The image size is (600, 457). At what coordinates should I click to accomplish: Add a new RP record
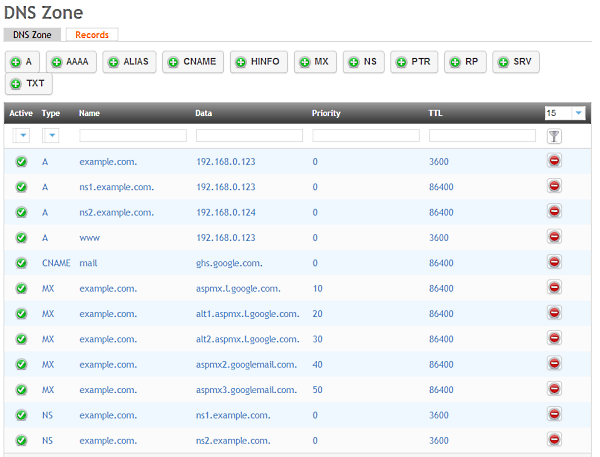465,62
